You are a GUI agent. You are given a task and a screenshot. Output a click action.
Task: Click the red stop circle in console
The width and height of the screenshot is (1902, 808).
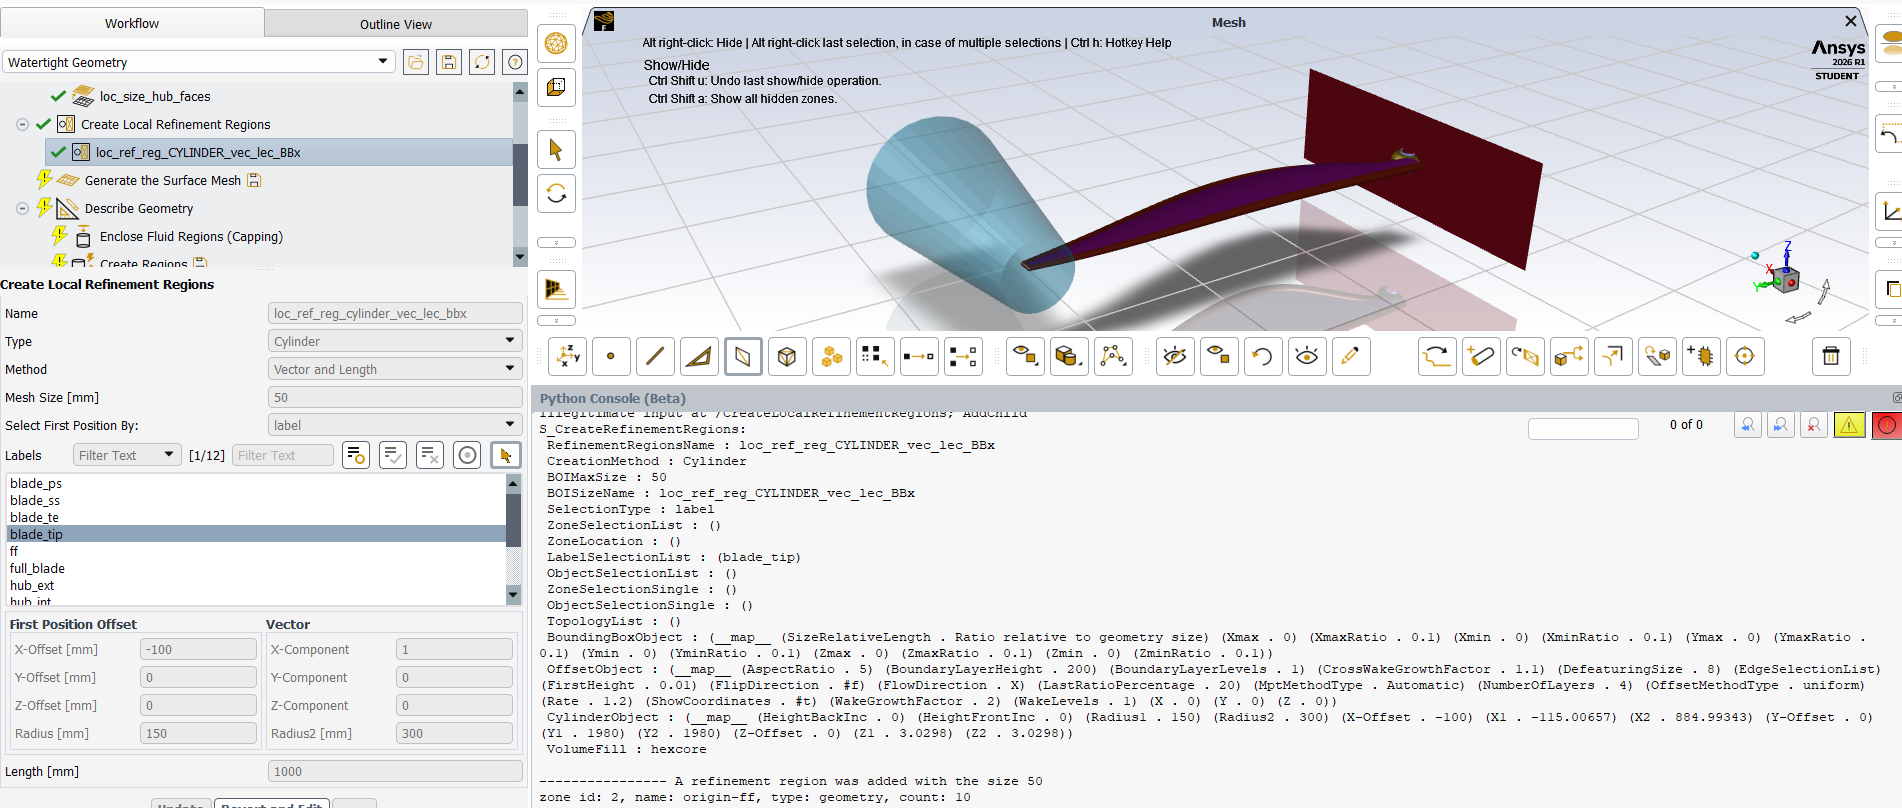(x=1887, y=425)
